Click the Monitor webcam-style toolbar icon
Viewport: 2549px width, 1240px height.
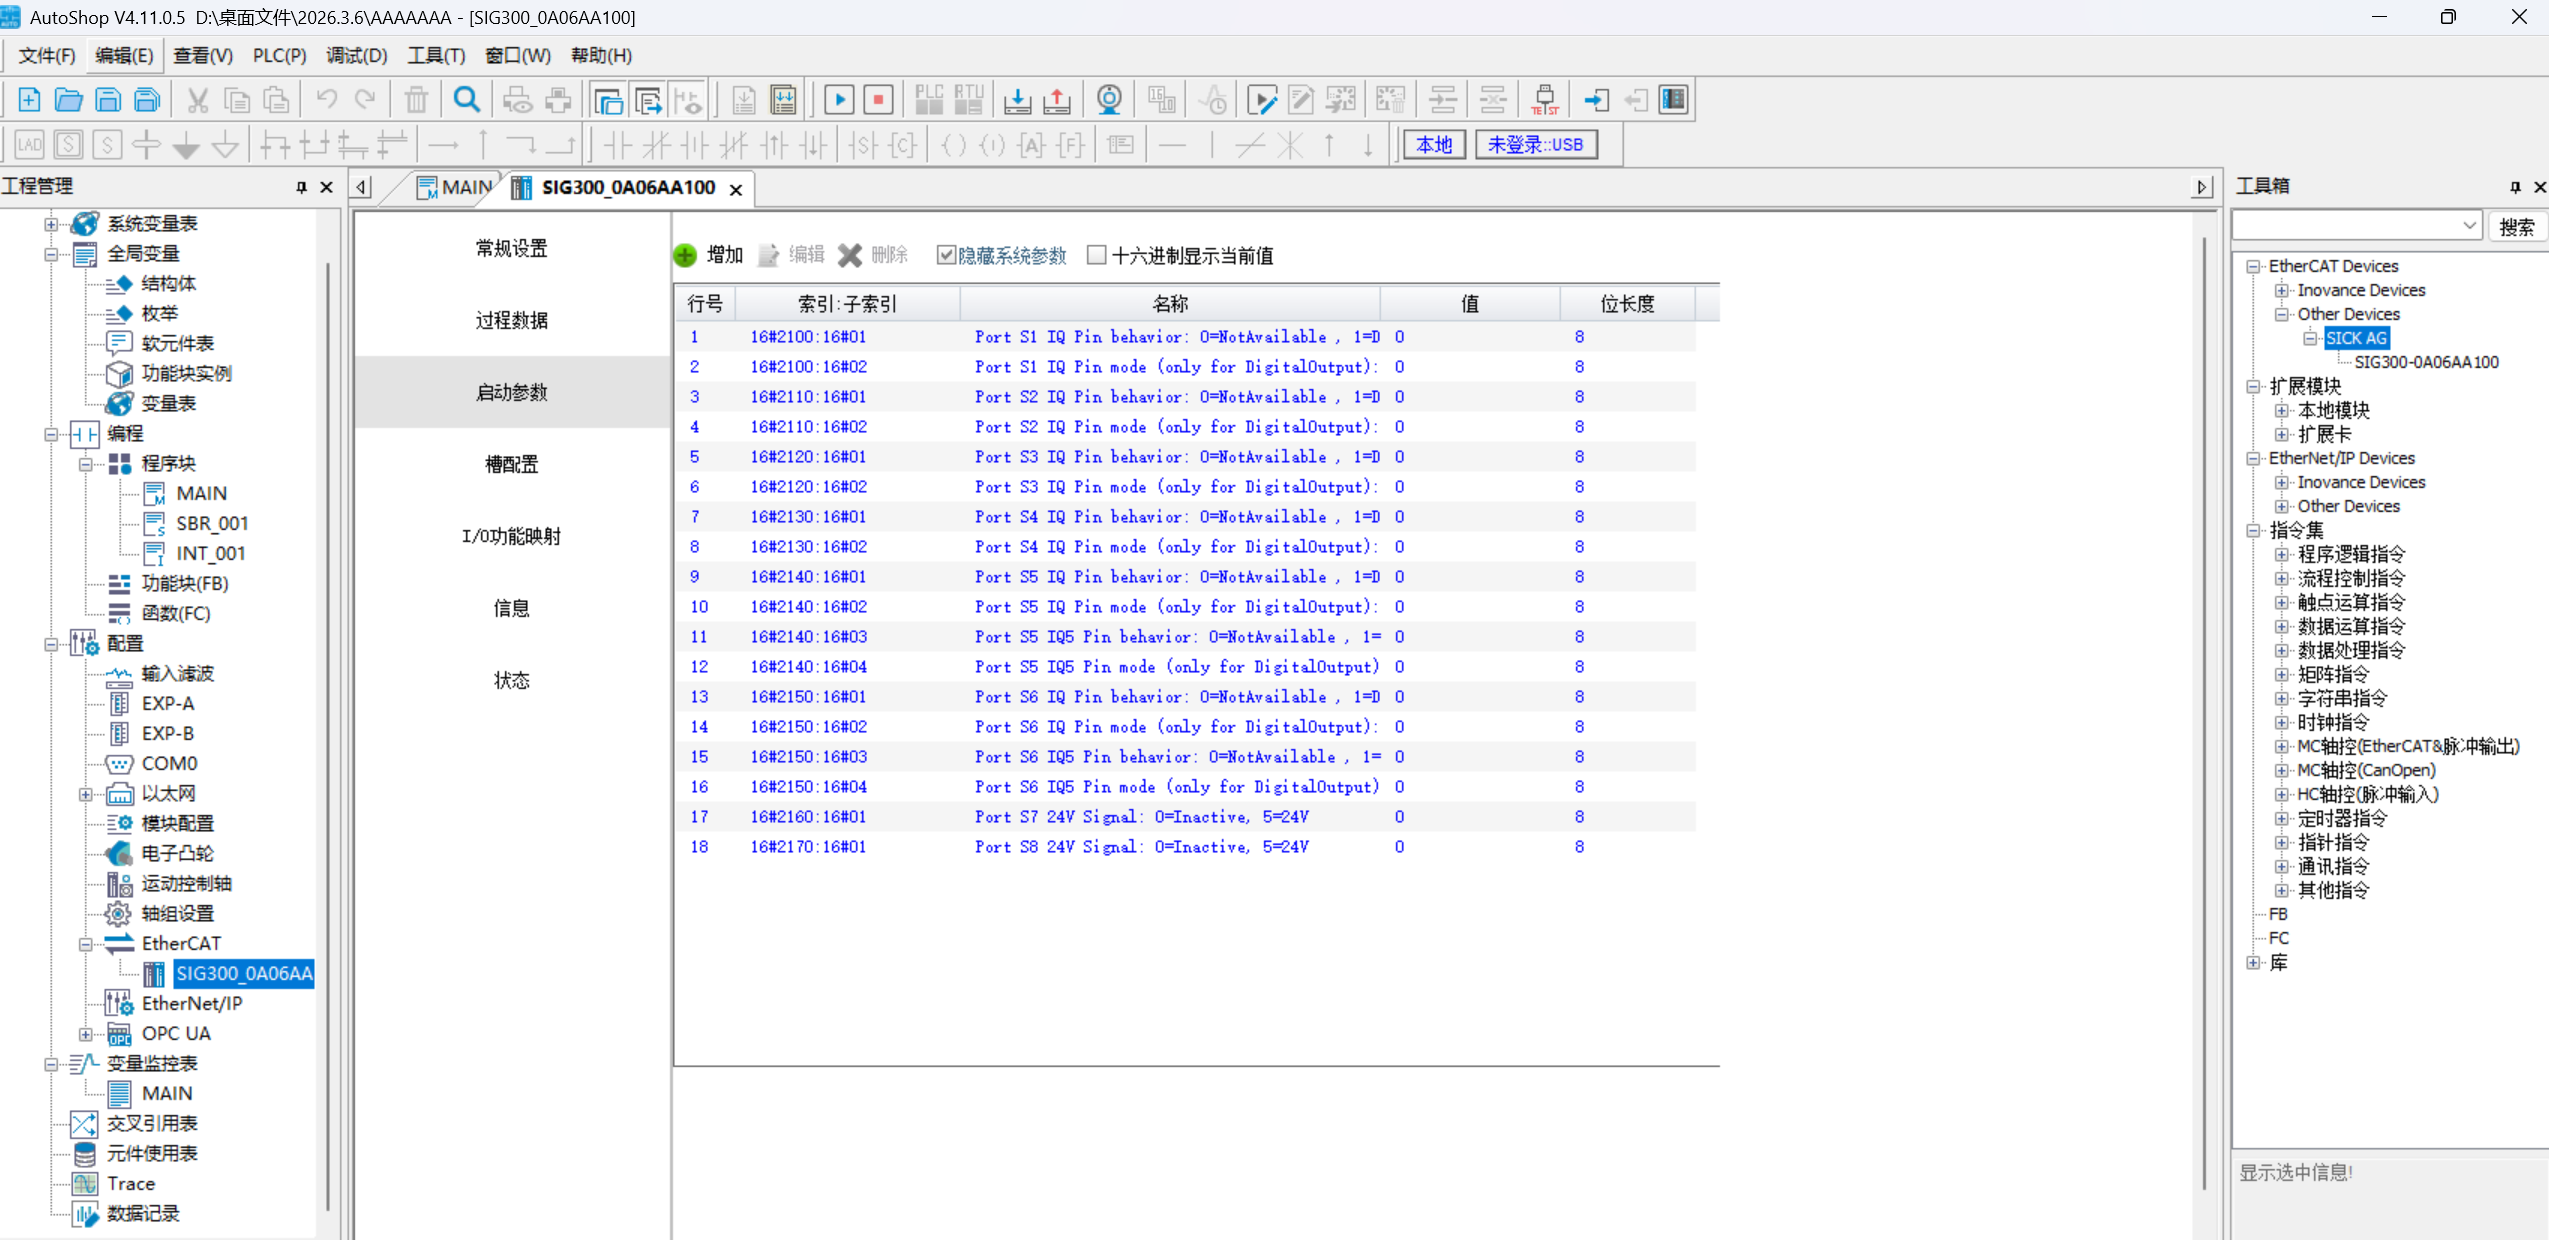pos(1109,100)
